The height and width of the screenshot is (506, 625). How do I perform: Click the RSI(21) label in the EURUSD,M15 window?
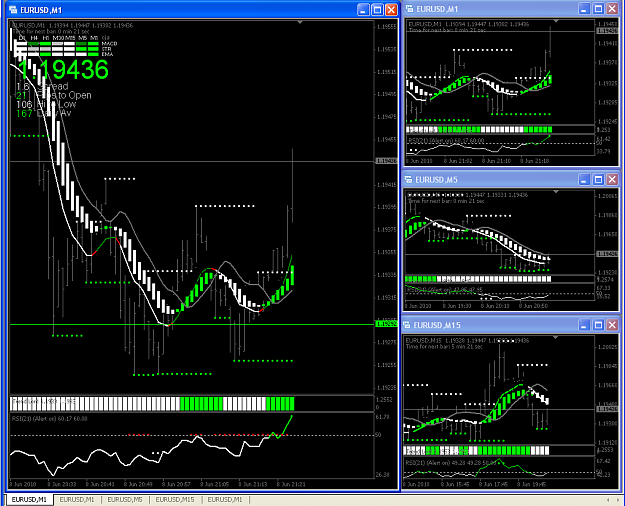pyautogui.click(x=450, y=463)
